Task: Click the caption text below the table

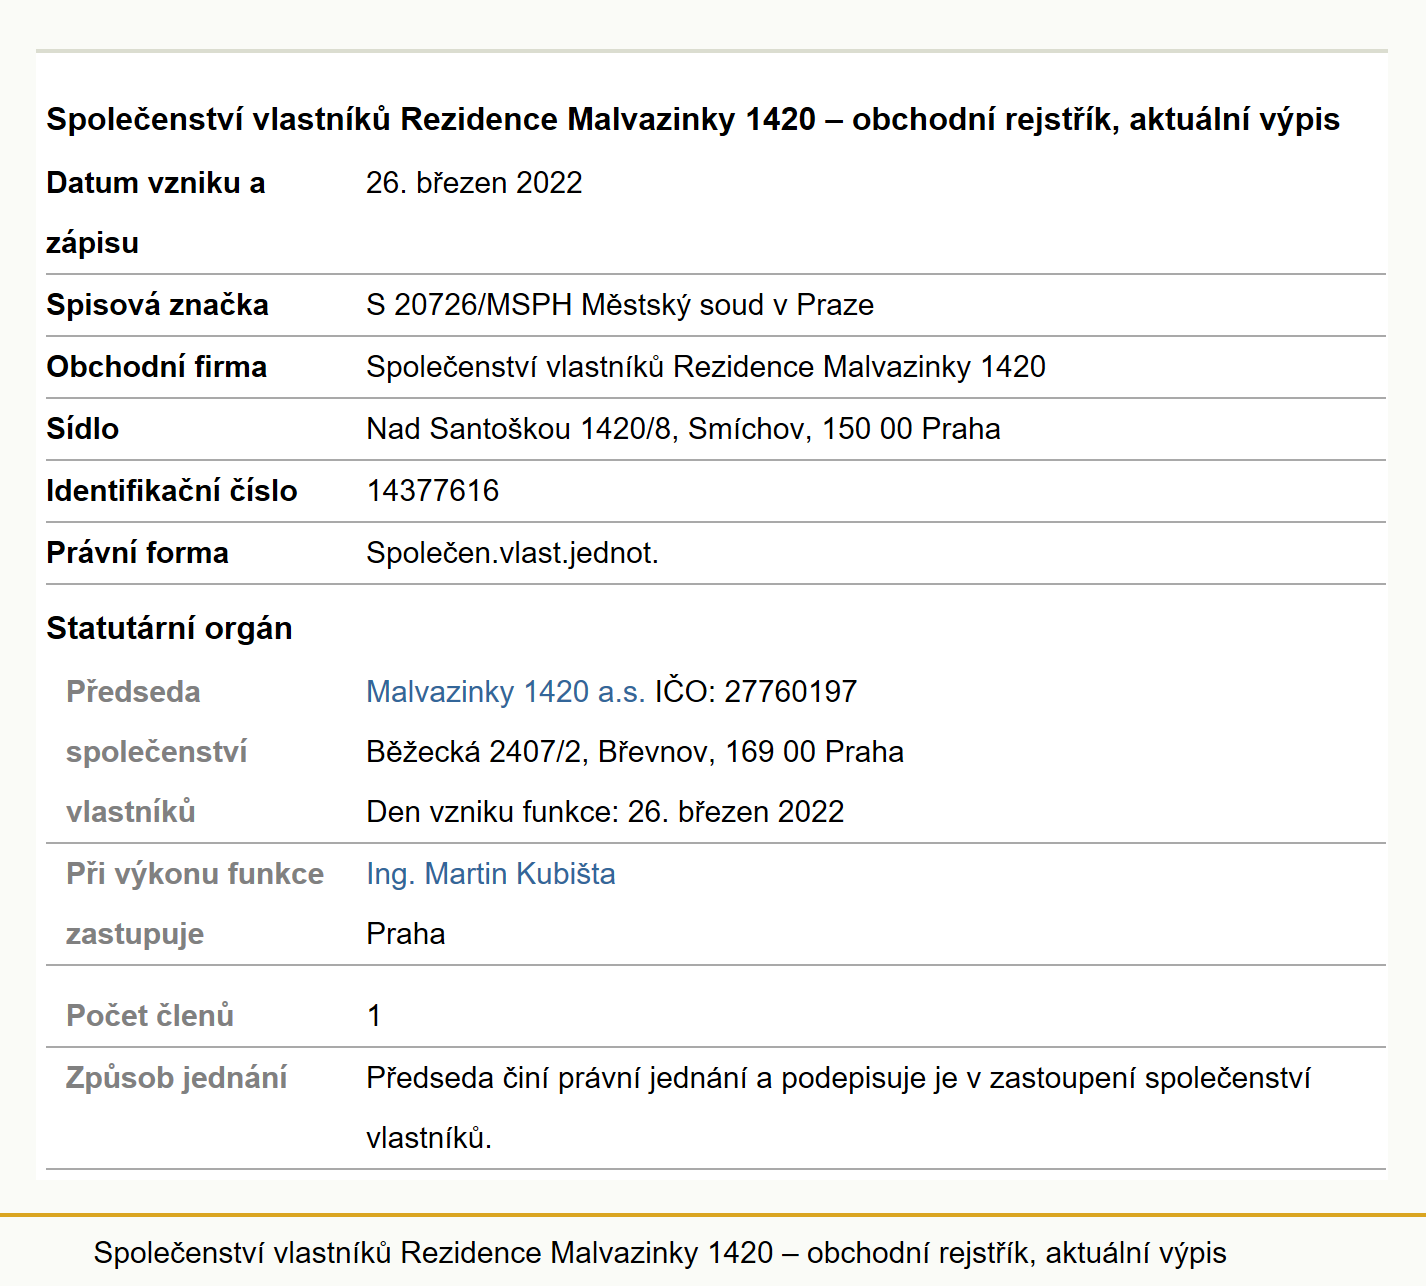Action: click(660, 1253)
